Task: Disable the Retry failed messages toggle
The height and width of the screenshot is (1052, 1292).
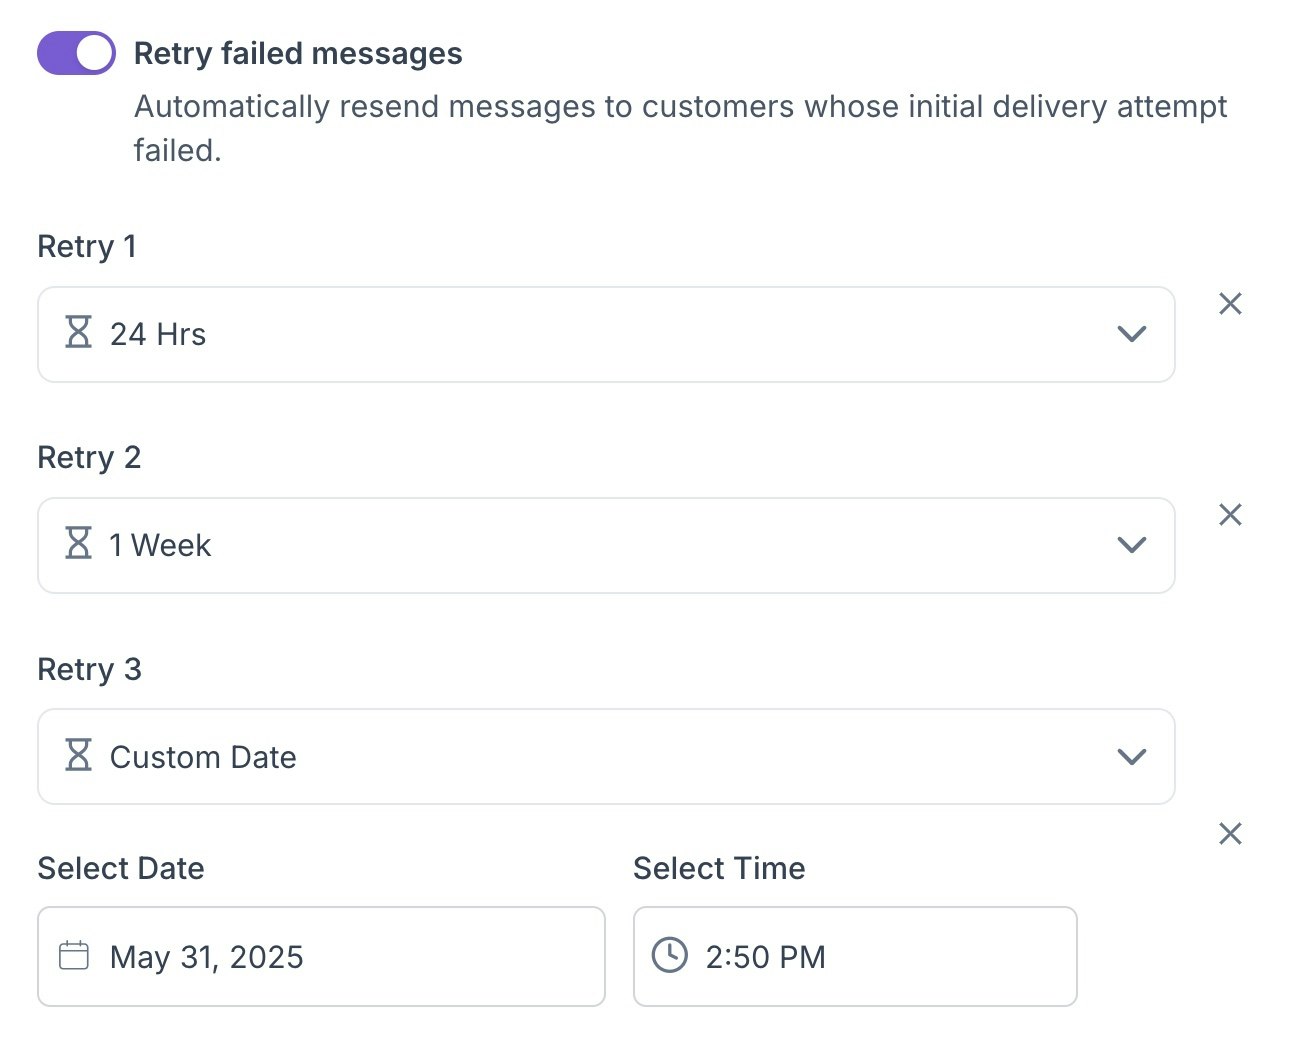Action: 76,53
